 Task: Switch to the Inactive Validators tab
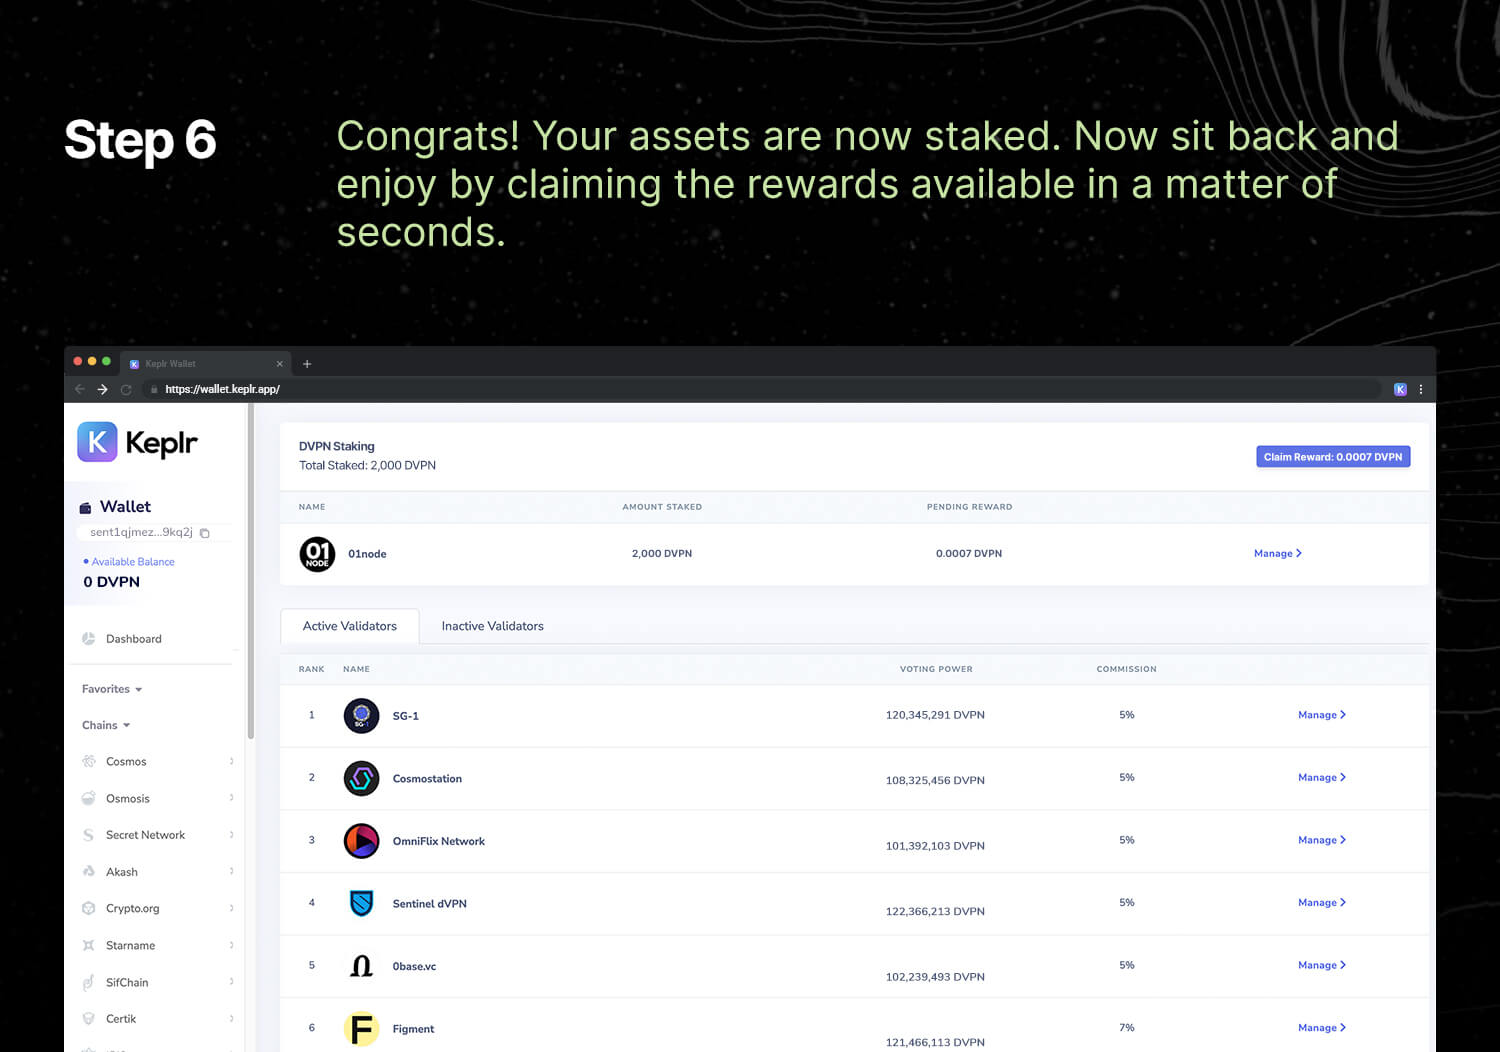pos(493,626)
